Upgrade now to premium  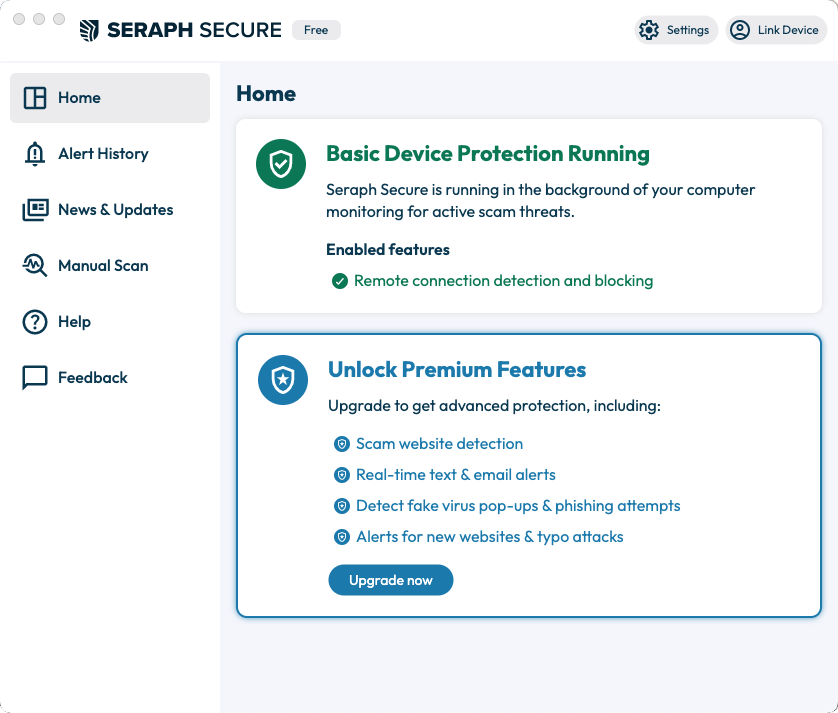[391, 580]
